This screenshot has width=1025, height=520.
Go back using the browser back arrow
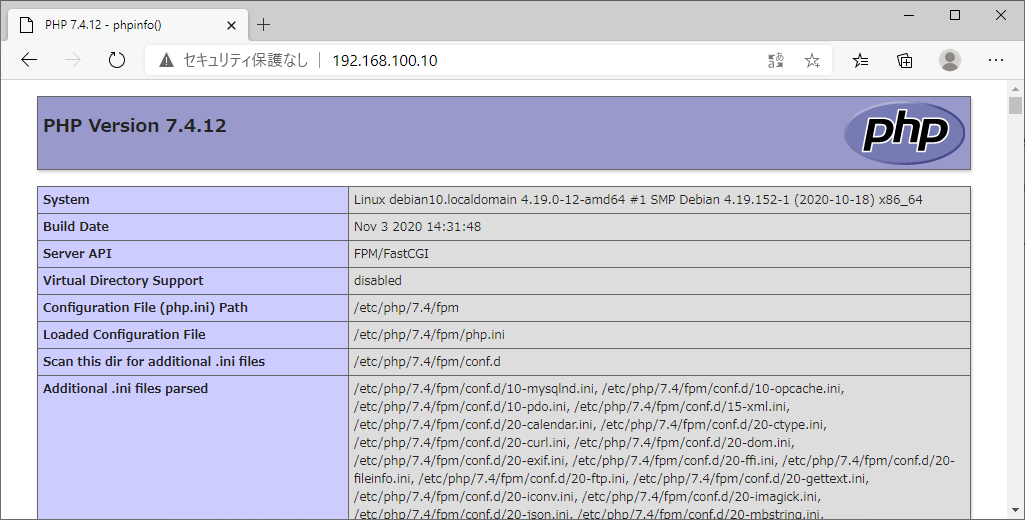(x=29, y=61)
